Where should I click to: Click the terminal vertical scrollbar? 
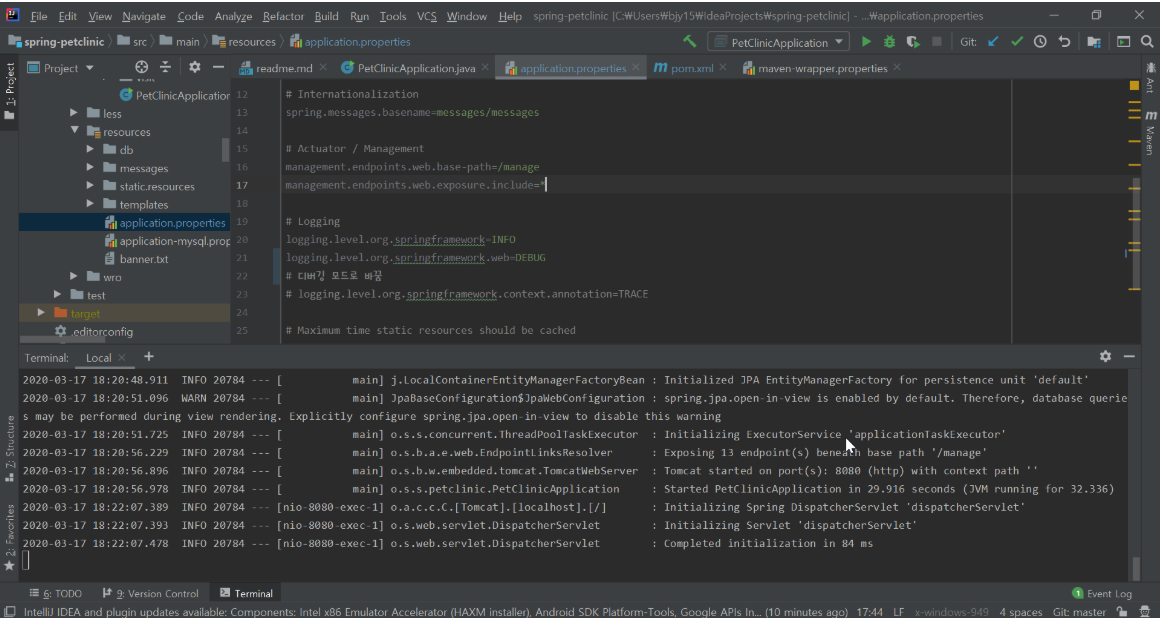(x=1135, y=568)
